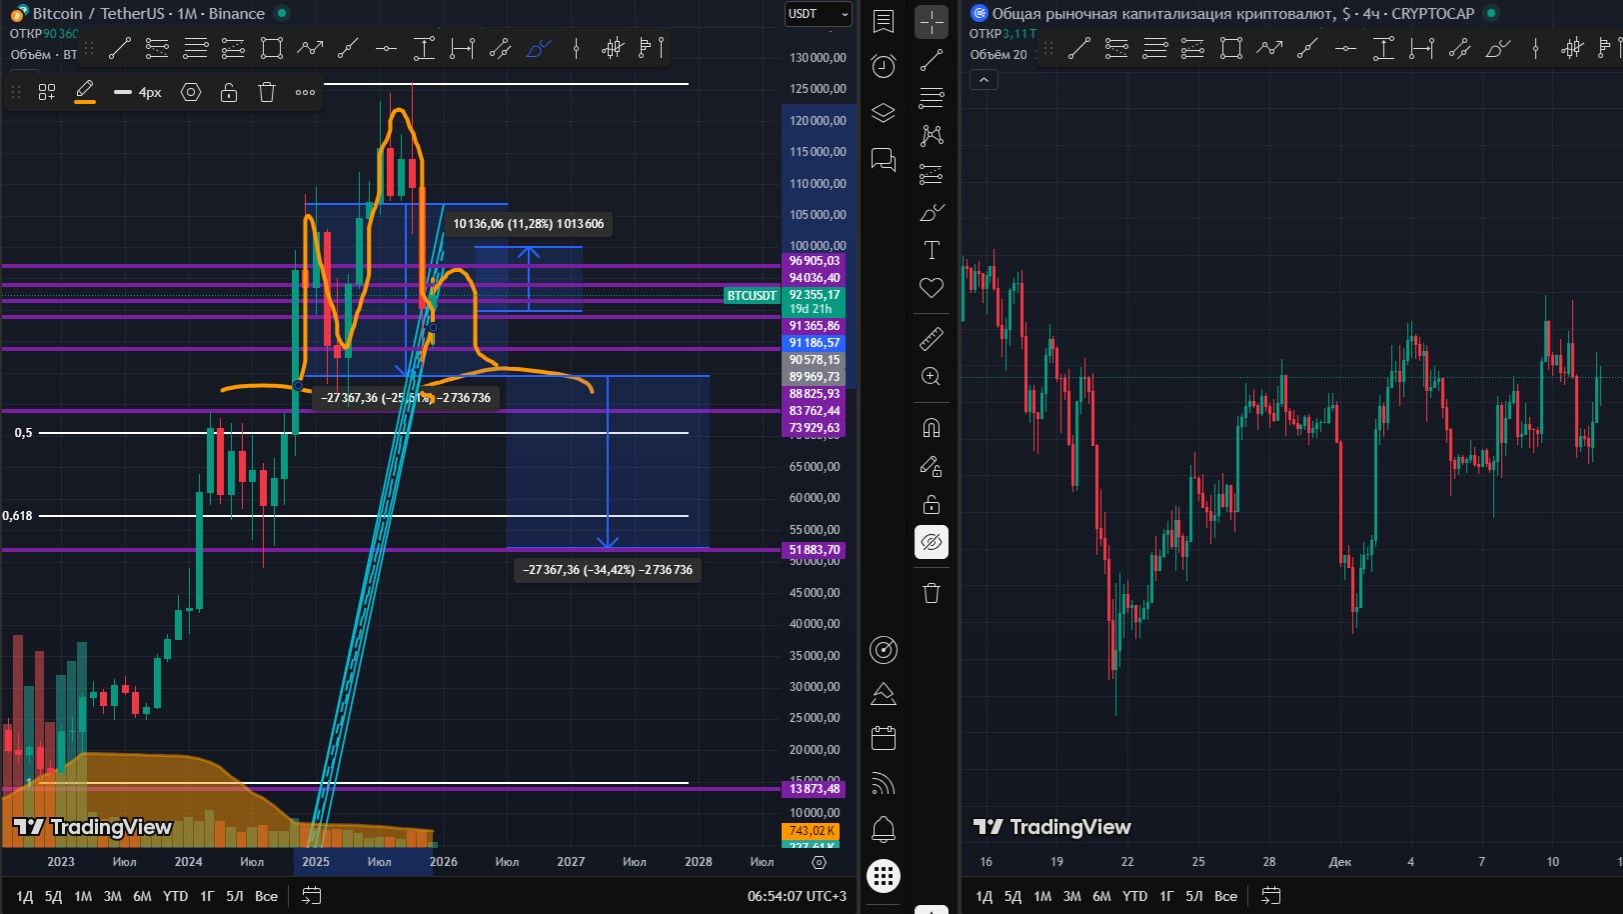This screenshot has width=1623, height=914.
Task: Open the chats panel
Action: point(883,159)
